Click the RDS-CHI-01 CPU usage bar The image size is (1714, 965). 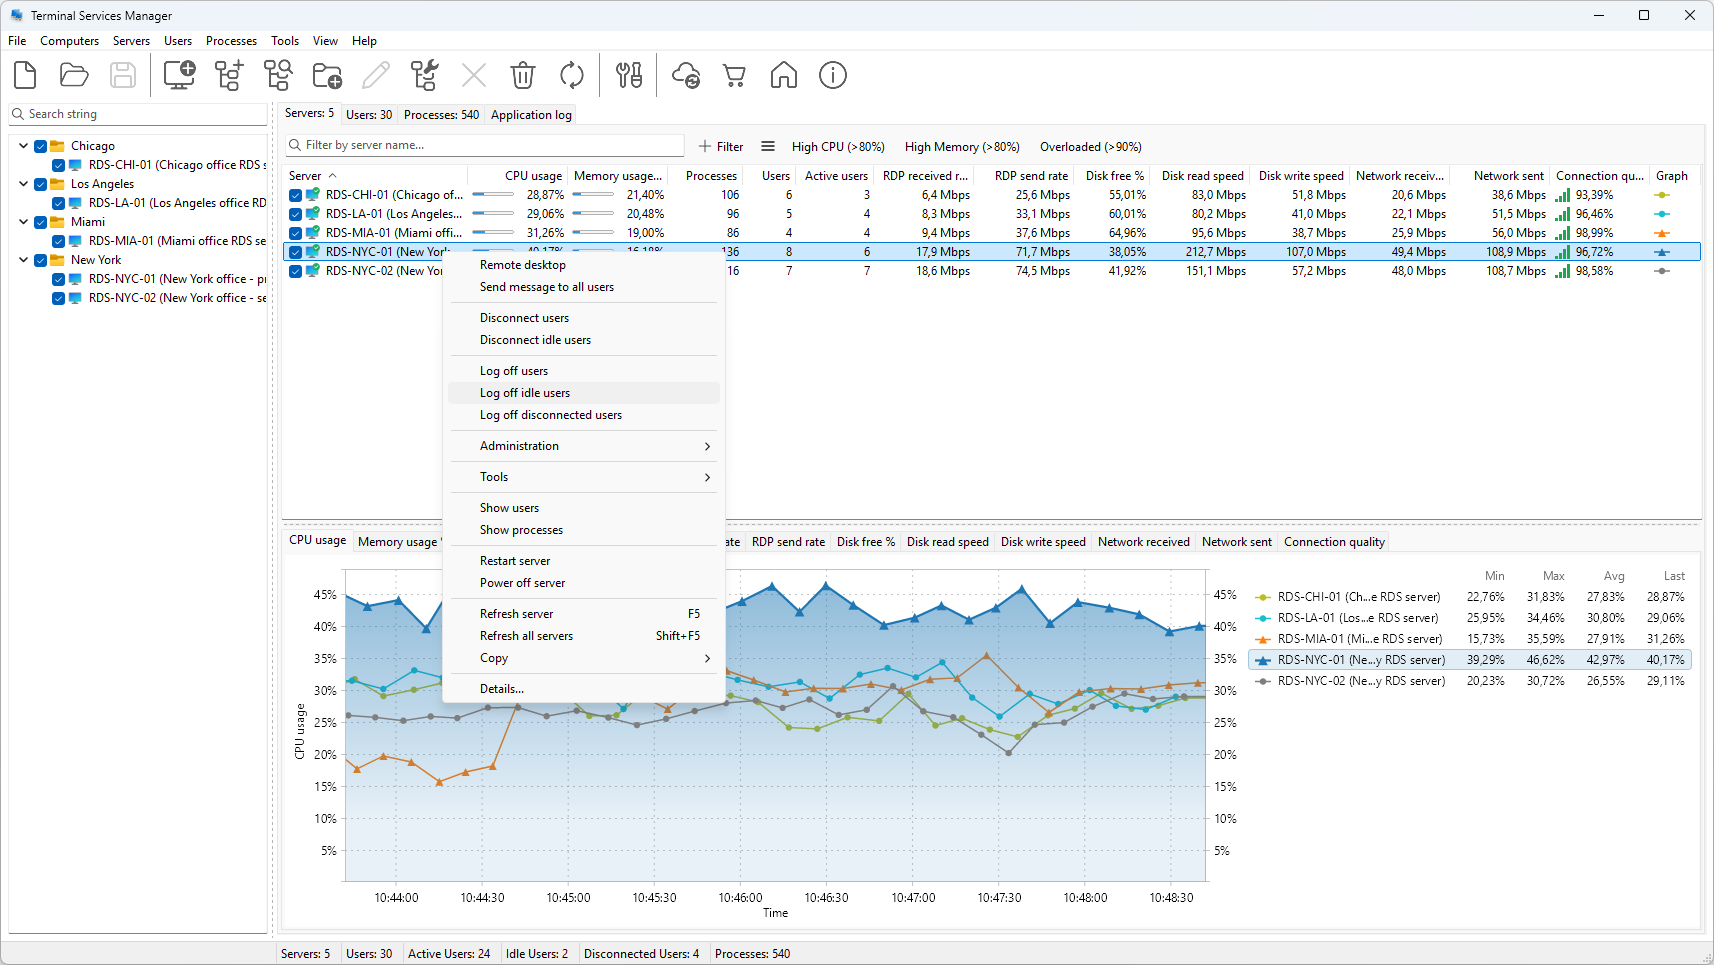[x=493, y=195]
